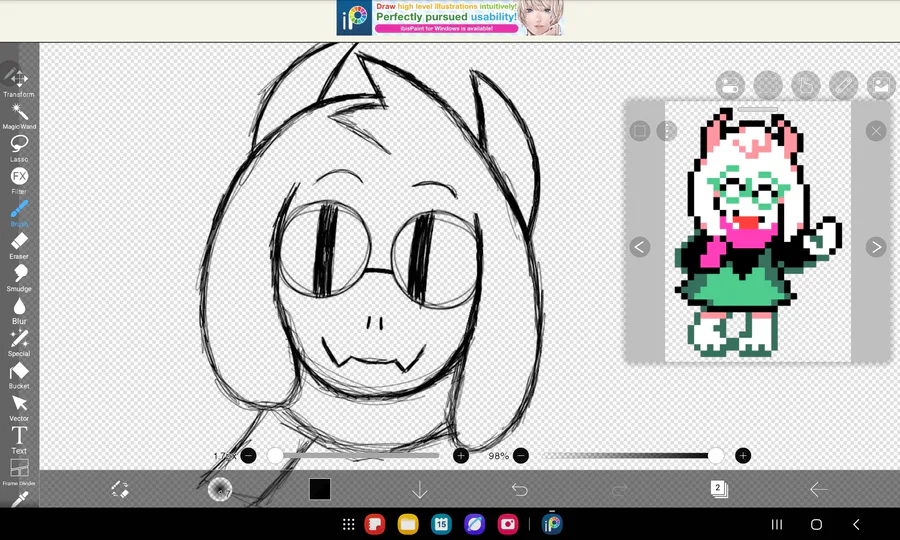
Task: Decrease opacity with minus button
Action: coord(521,456)
